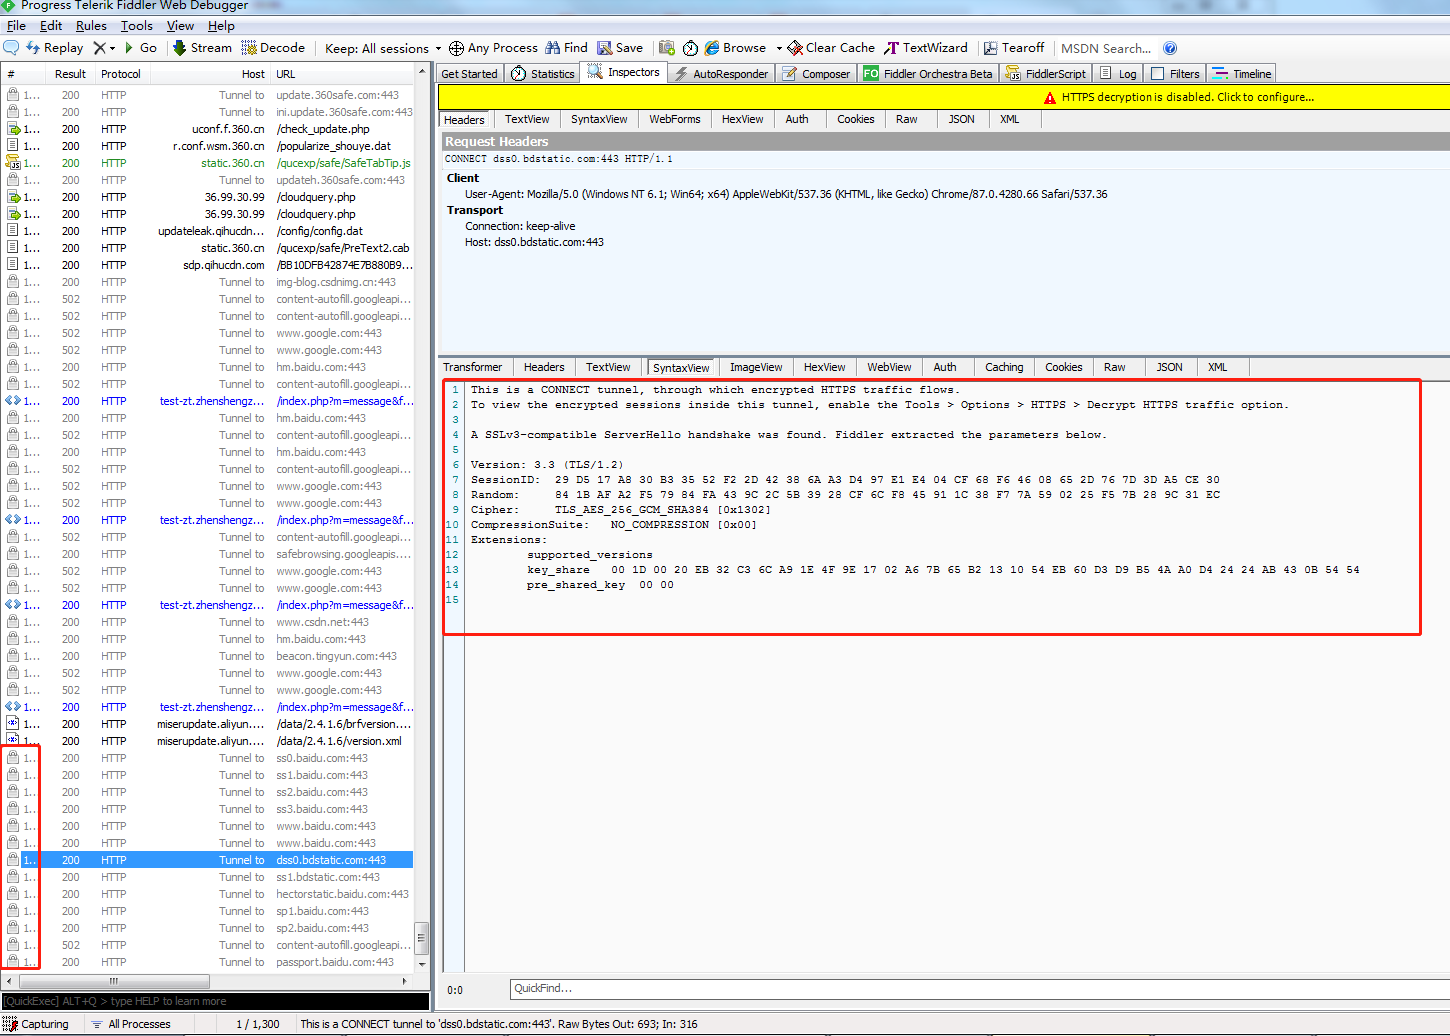
Task: Open the Keep: All sessions dropdown
Action: click(x=383, y=48)
